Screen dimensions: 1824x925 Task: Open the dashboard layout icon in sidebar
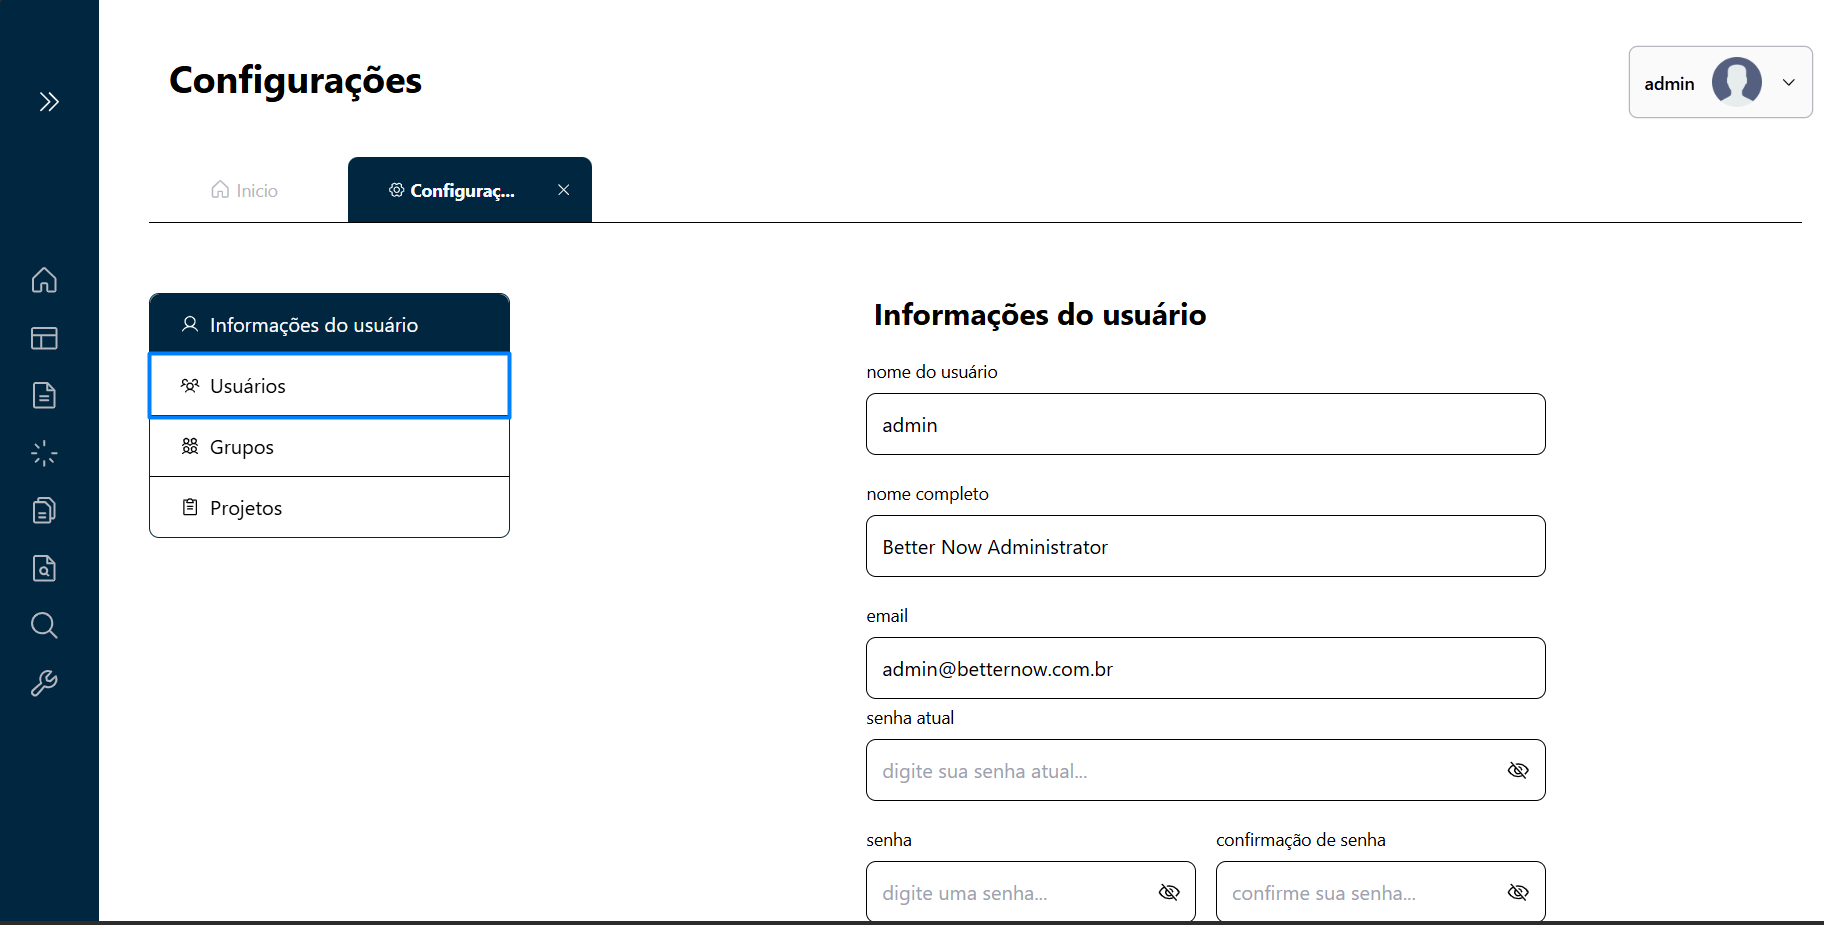(44, 338)
